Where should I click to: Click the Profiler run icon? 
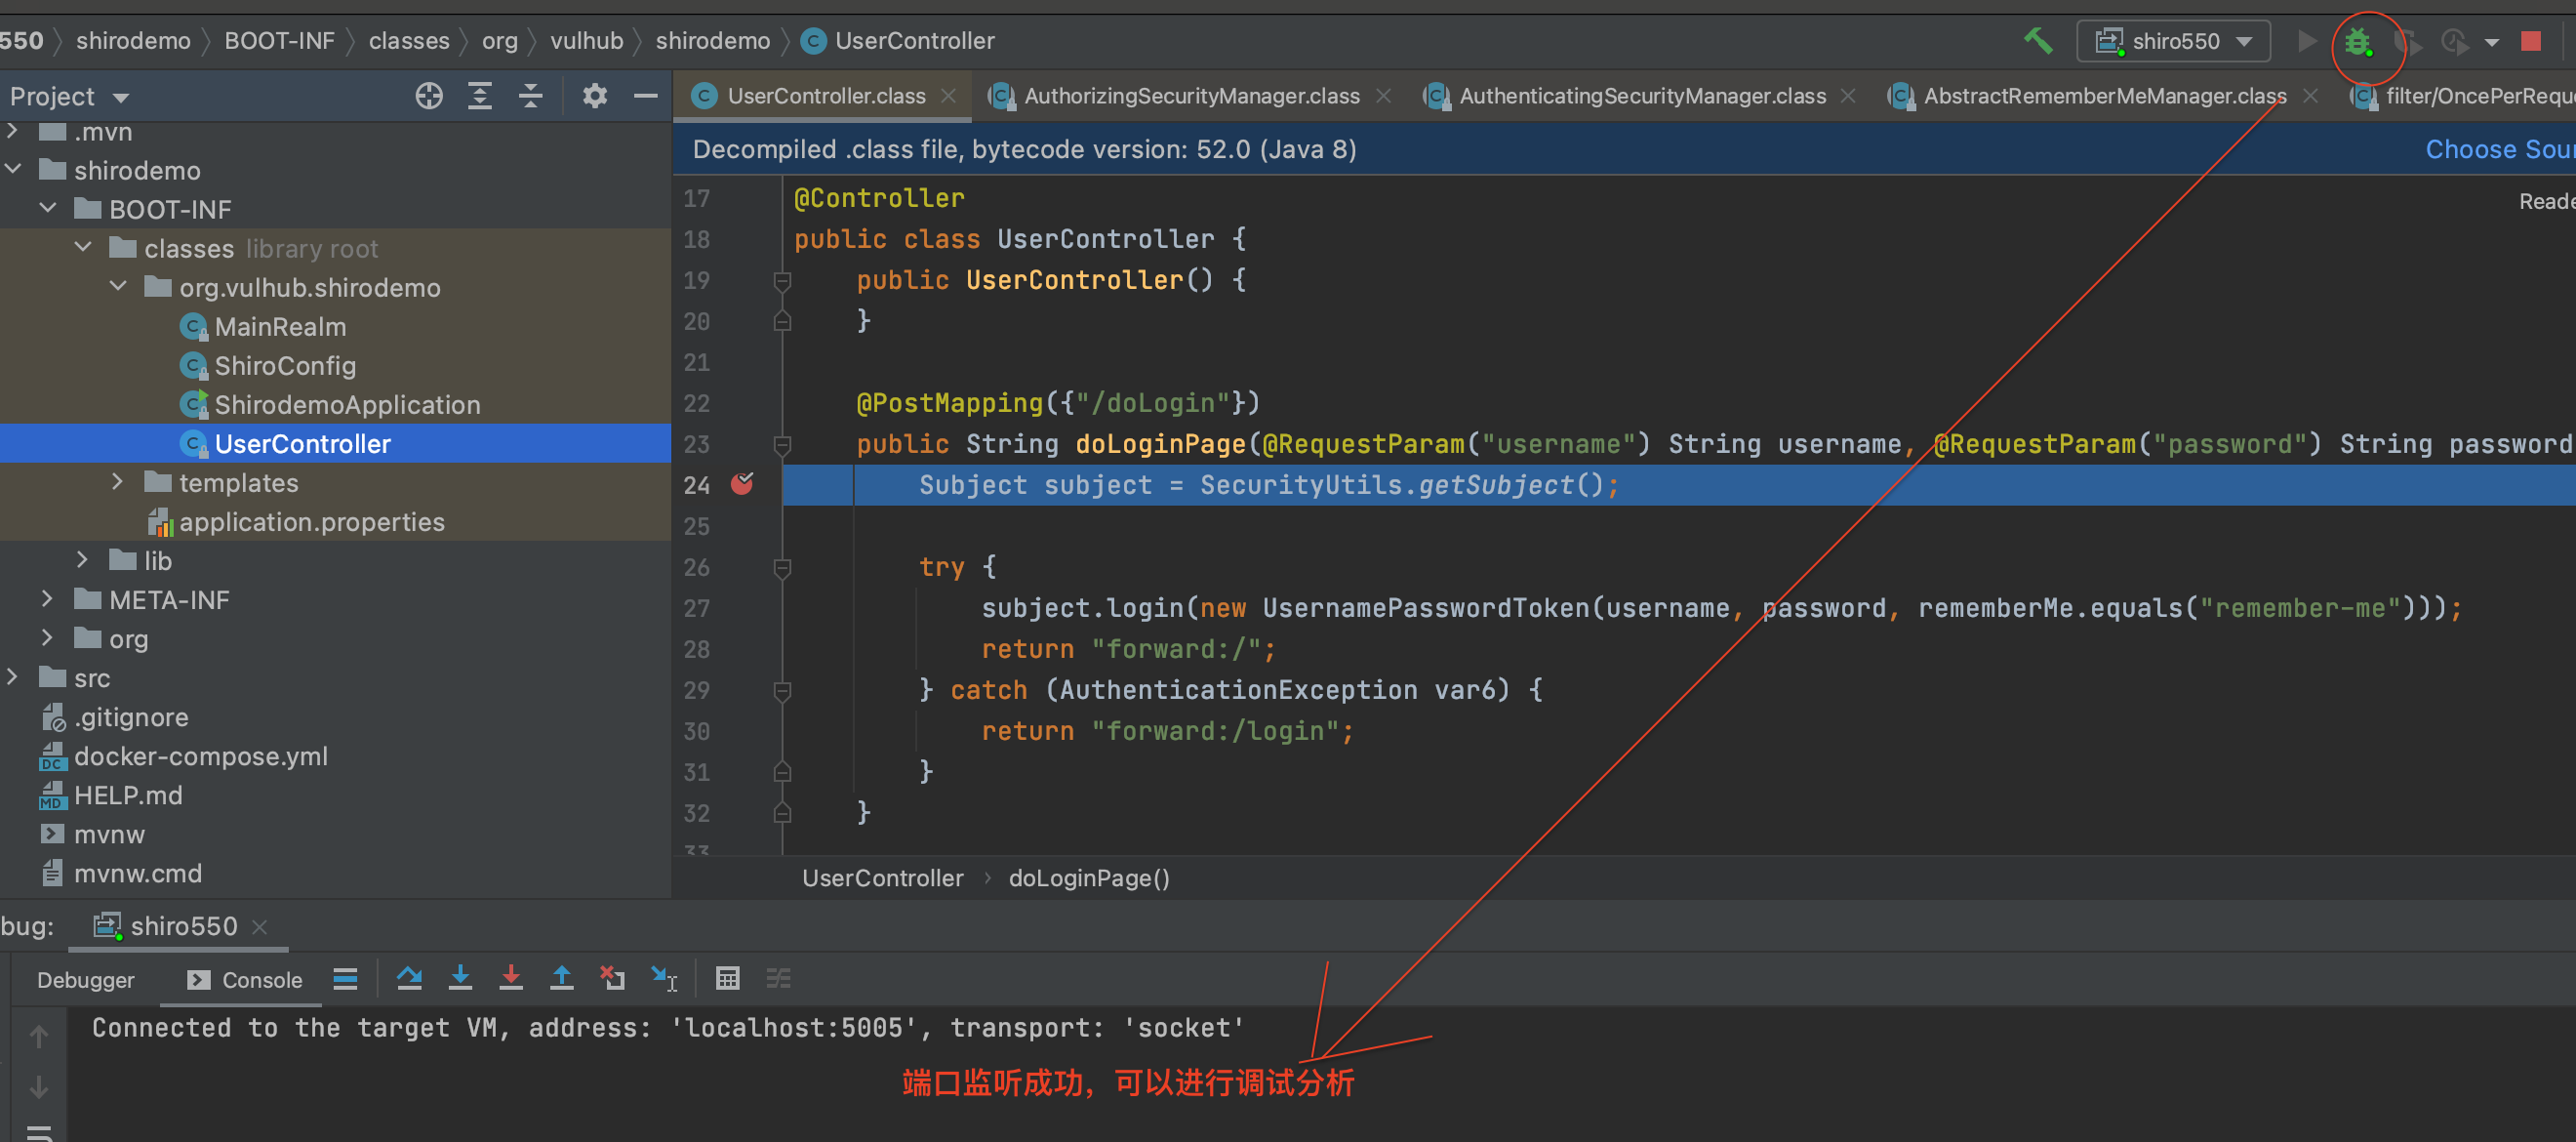(x=2455, y=42)
